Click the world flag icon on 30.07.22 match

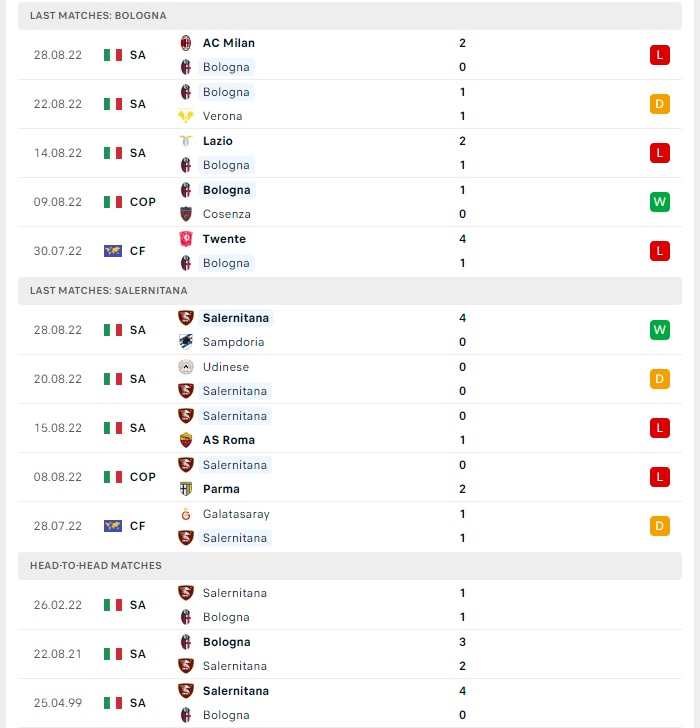coord(113,251)
